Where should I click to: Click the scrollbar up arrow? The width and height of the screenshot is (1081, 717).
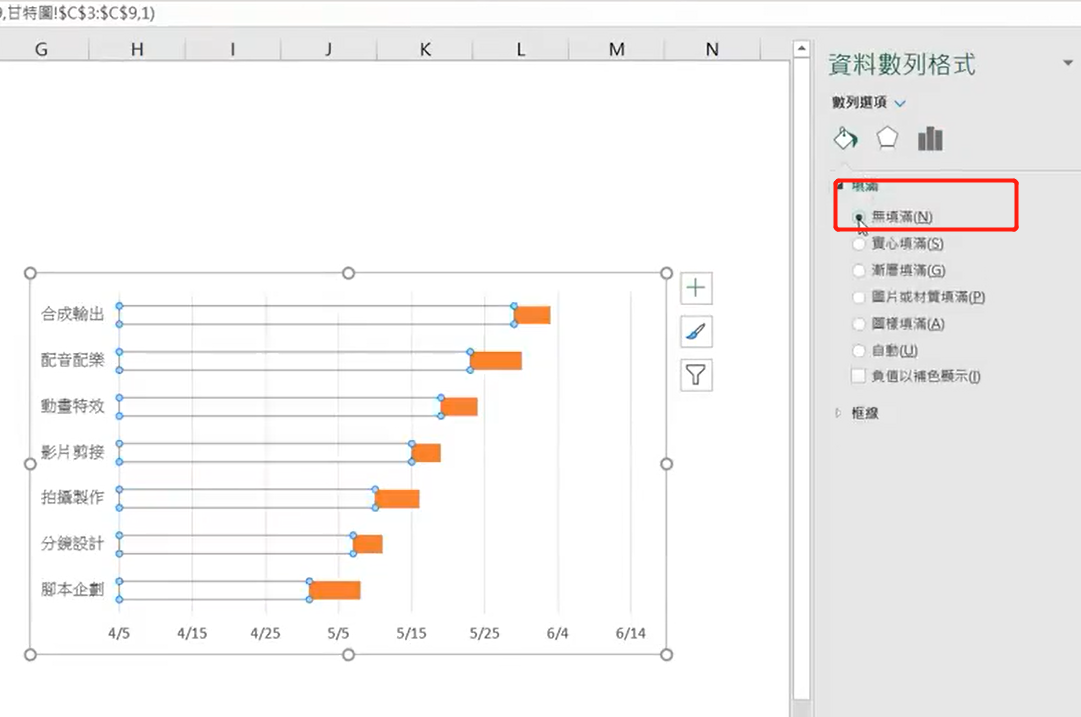point(801,49)
